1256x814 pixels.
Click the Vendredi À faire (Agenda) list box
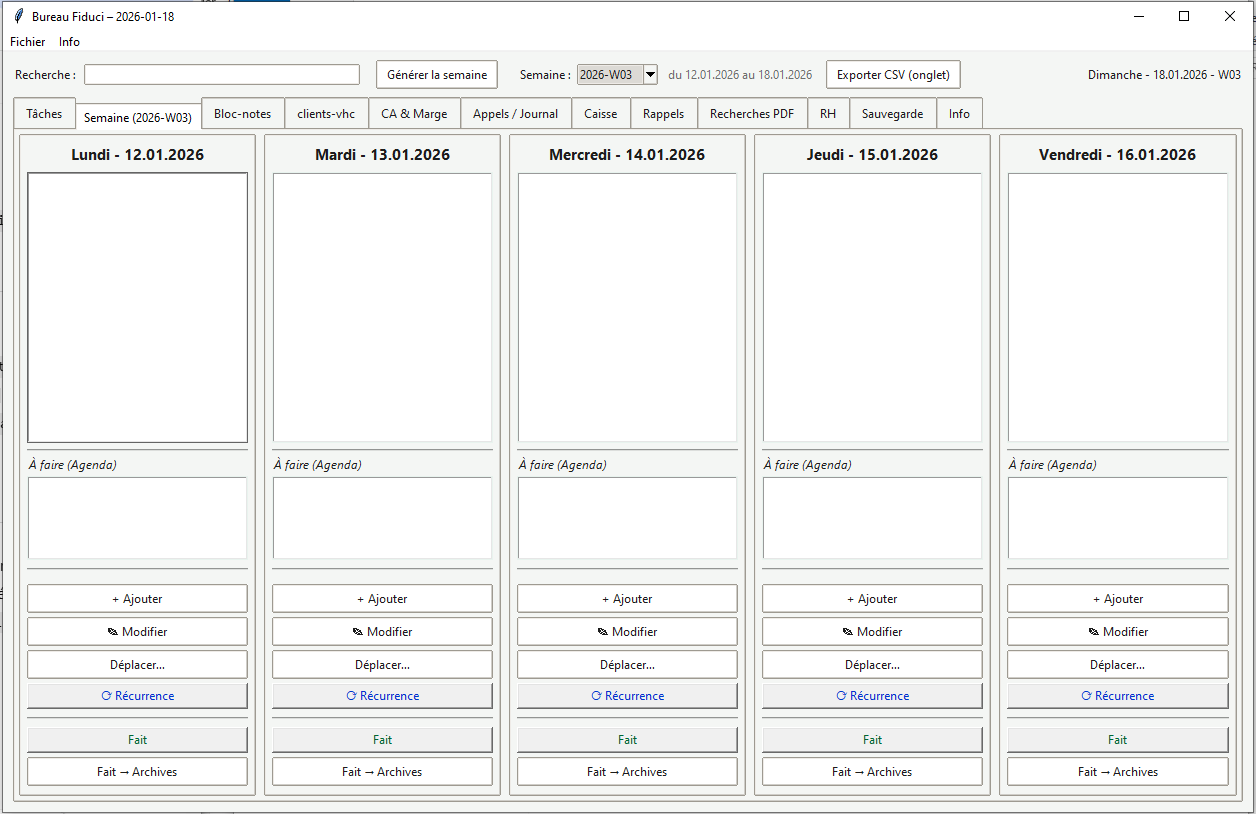1117,518
